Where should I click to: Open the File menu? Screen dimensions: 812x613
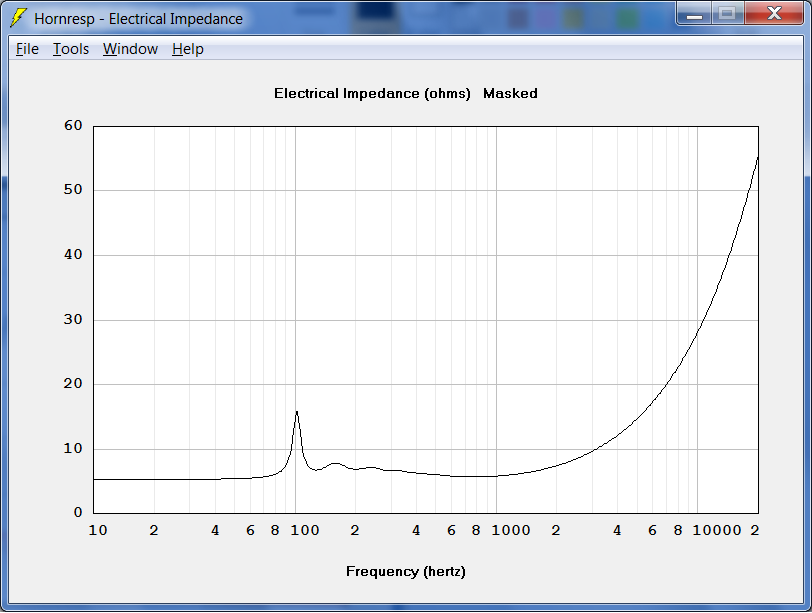27,49
